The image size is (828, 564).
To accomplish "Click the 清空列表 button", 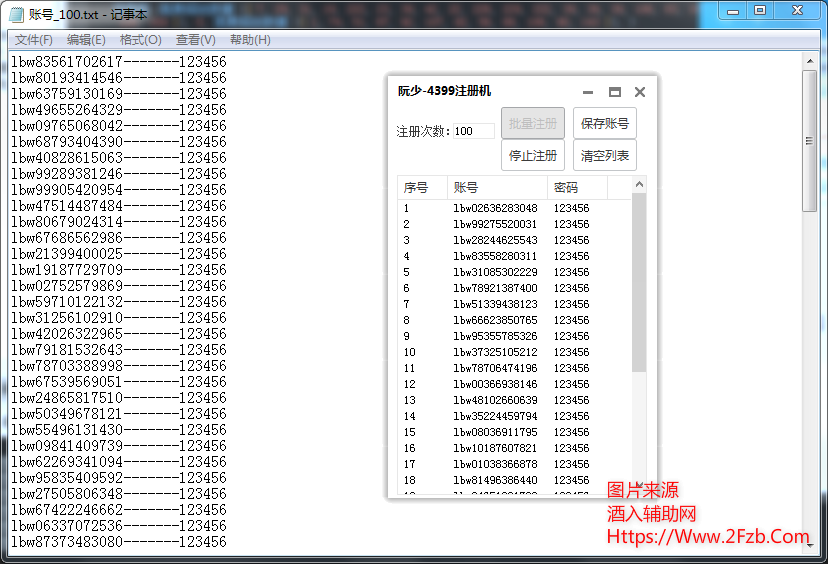I will 604,156.
